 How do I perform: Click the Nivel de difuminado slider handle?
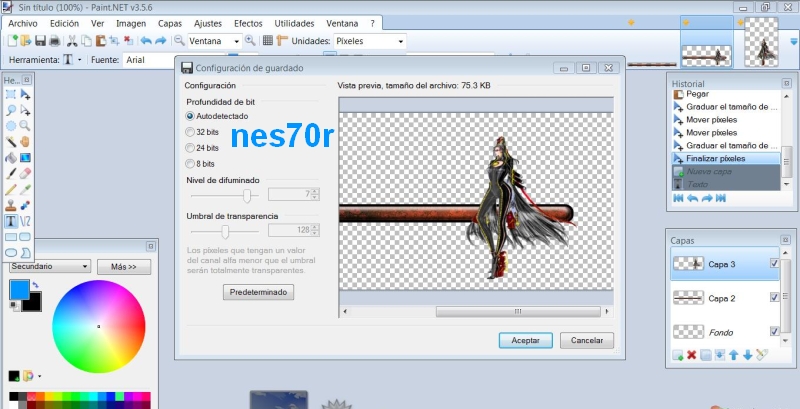pyautogui.click(x=247, y=195)
